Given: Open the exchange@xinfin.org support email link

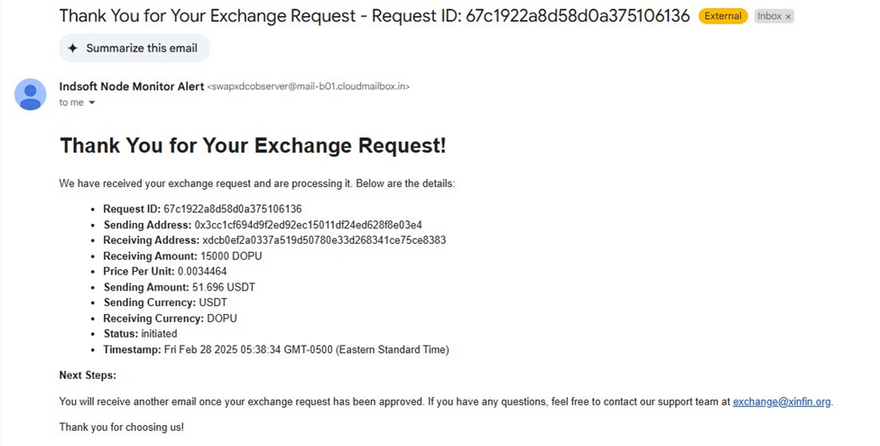Looking at the screenshot, I should 781,402.
